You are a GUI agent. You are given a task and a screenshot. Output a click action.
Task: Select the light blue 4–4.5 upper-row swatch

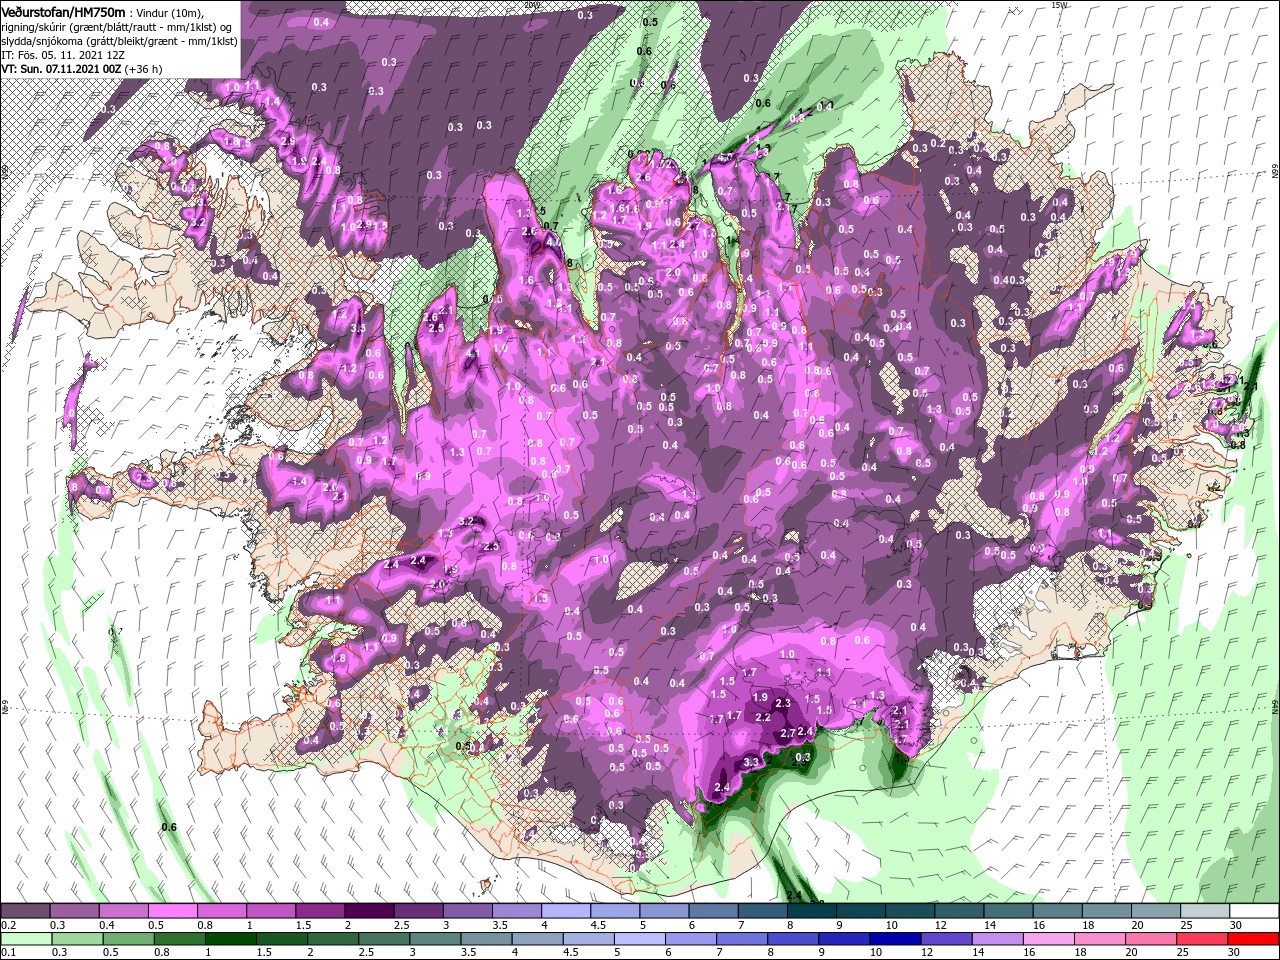pos(566,911)
